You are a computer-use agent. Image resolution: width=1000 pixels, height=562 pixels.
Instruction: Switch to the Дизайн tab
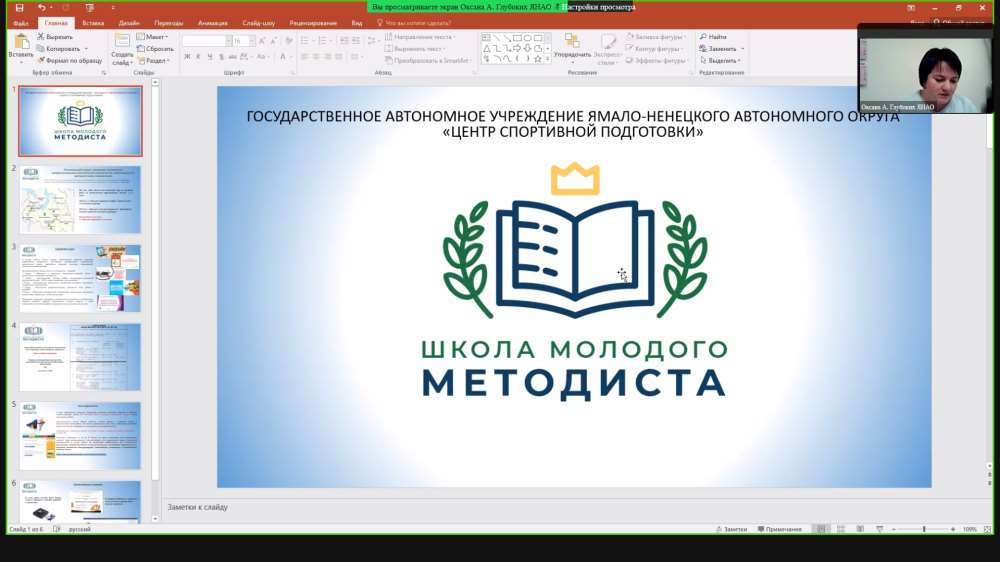pos(129,23)
